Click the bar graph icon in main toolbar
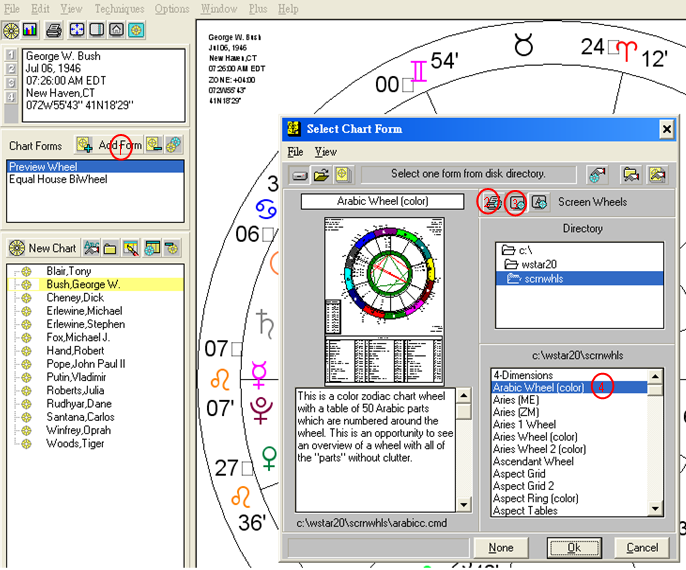 pos(29,30)
